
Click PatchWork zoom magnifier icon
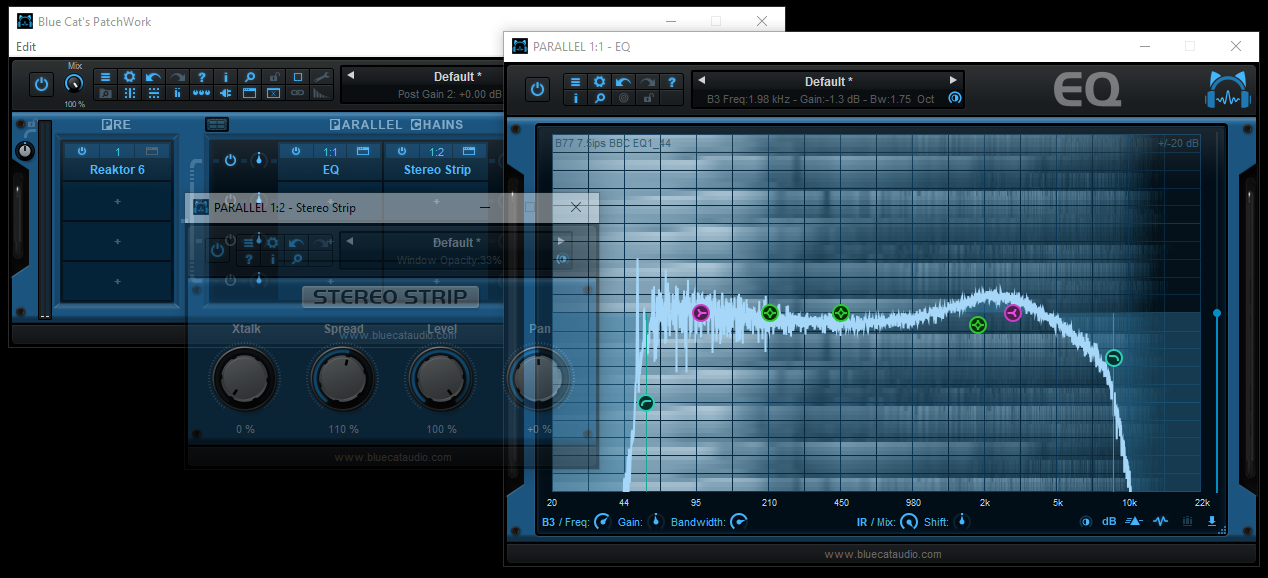coord(250,77)
